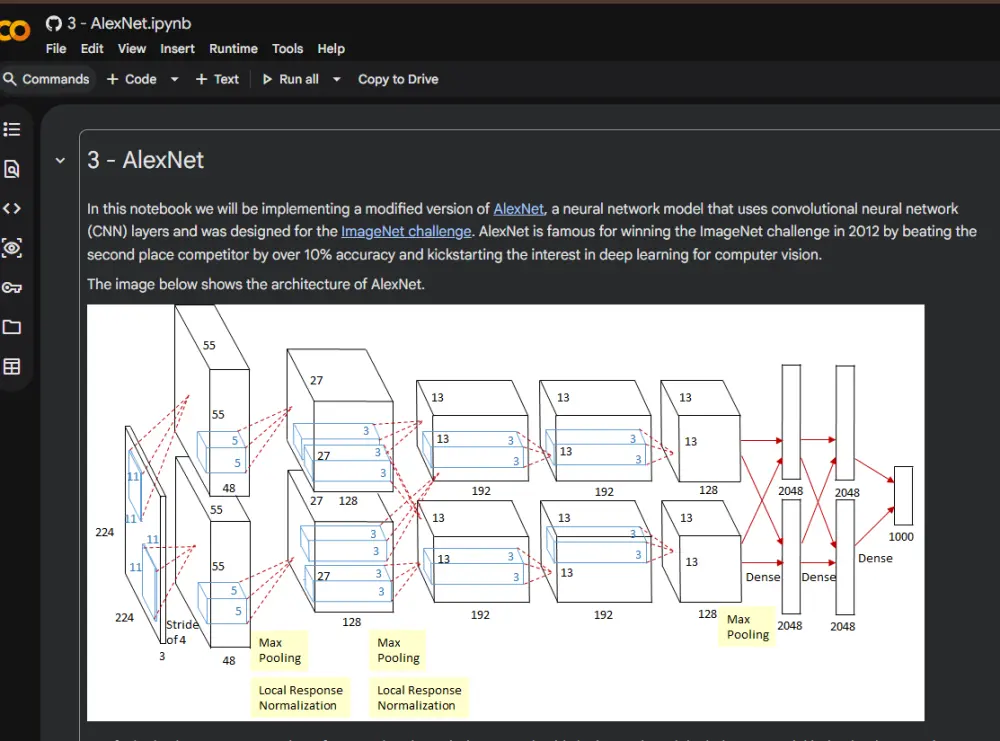Expand the dropdown arrow next to Run all

336,79
